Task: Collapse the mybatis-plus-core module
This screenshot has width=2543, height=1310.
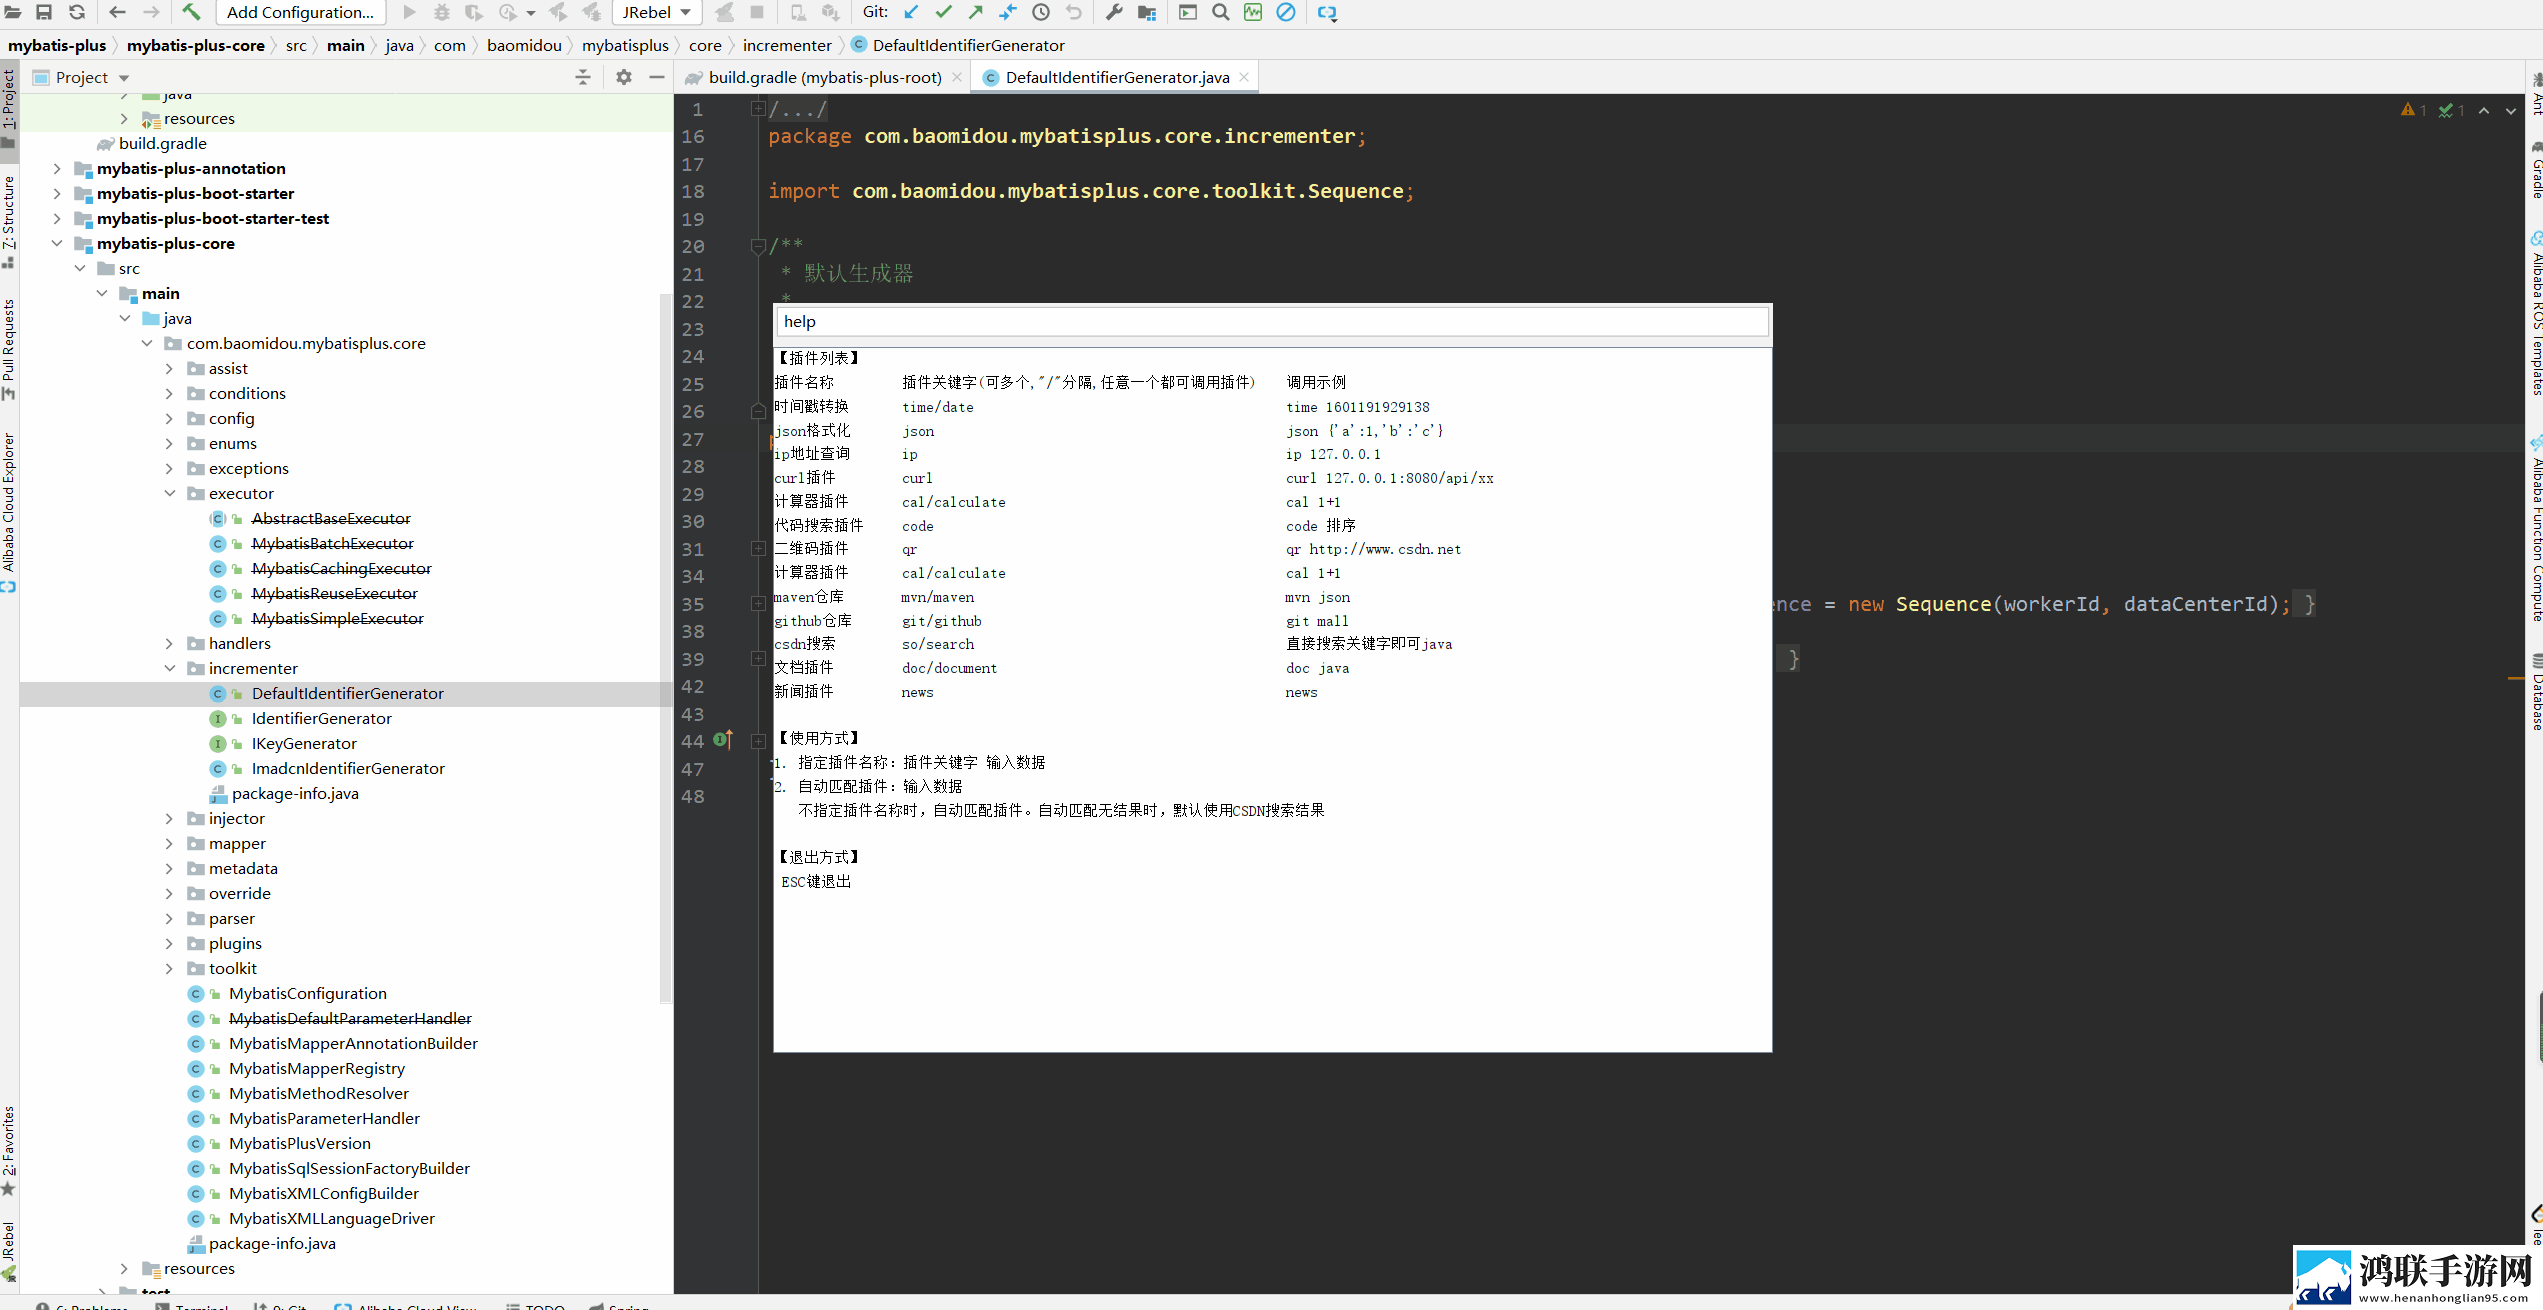Action: (57, 243)
